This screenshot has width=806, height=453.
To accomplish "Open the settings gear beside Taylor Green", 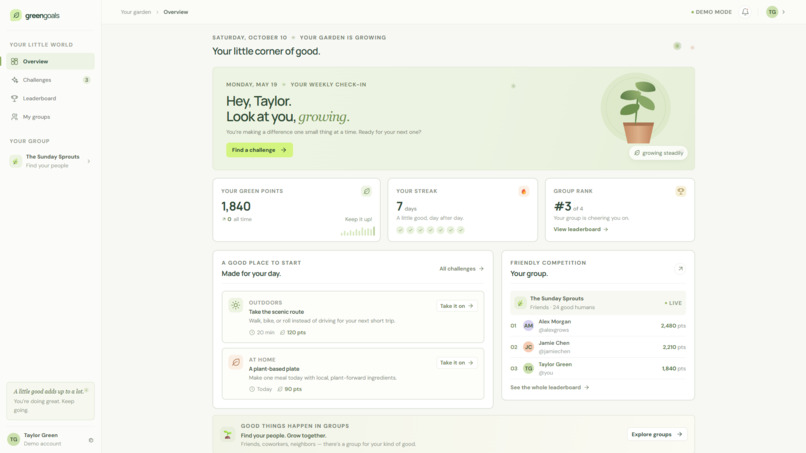I will click(91, 440).
